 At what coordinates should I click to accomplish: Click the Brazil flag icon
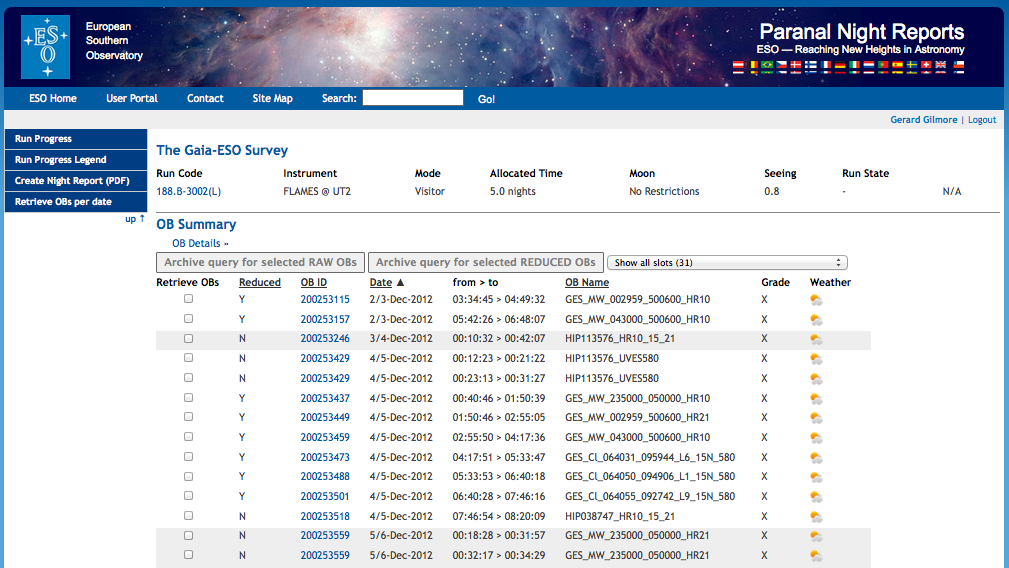[x=767, y=65]
